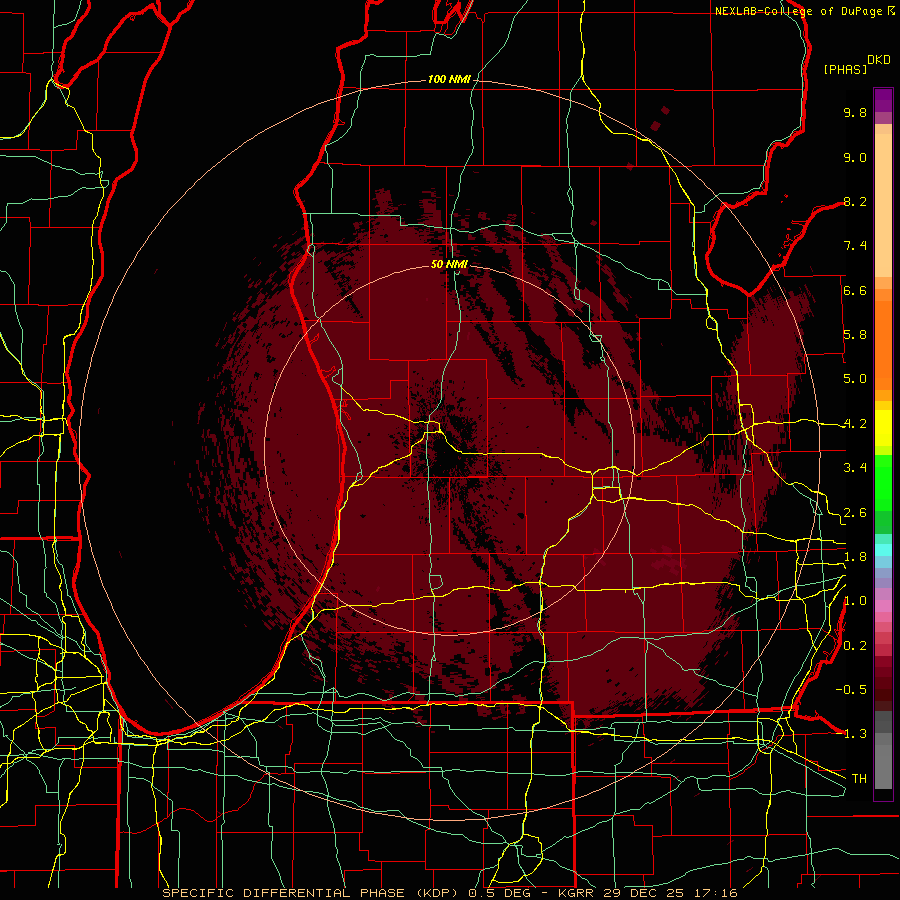
Task: Click the -0.5 legend value
Action: tap(851, 690)
